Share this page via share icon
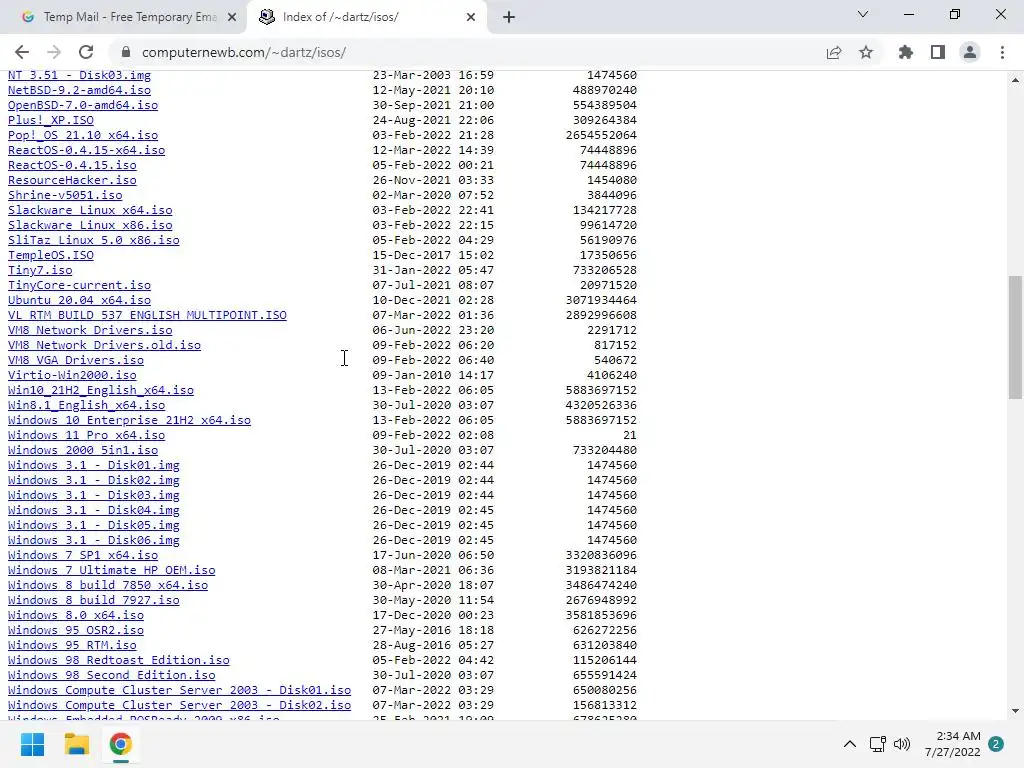Viewport: 1024px width, 768px height. [x=833, y=52]
